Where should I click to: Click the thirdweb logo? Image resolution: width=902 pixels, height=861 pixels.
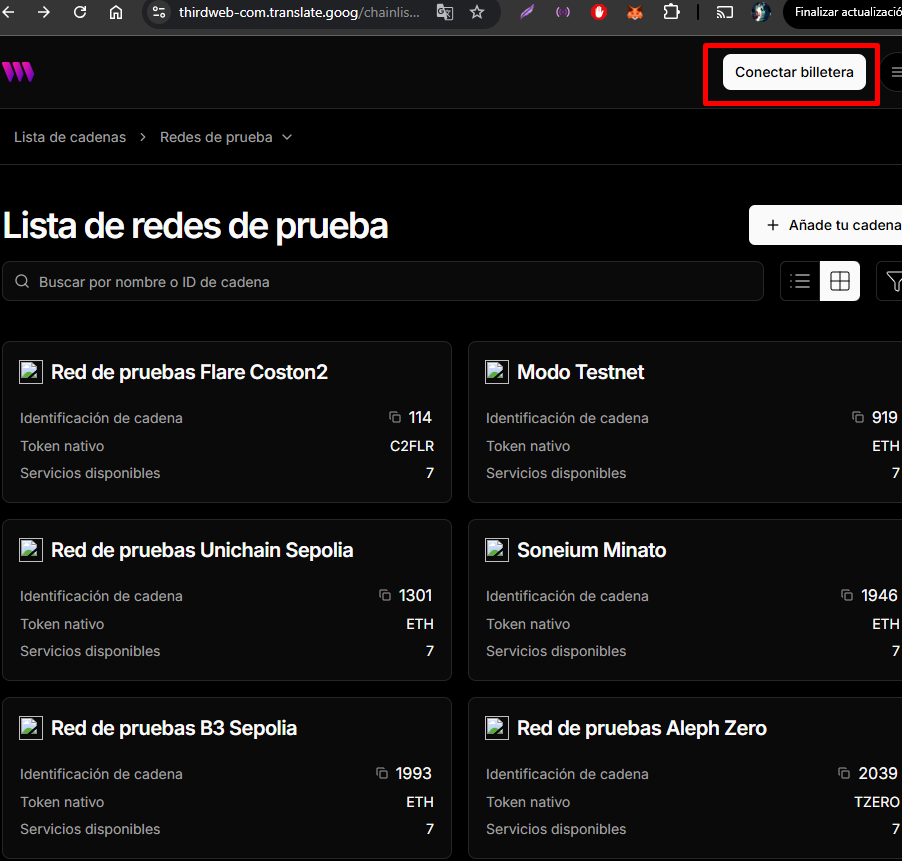18,72
